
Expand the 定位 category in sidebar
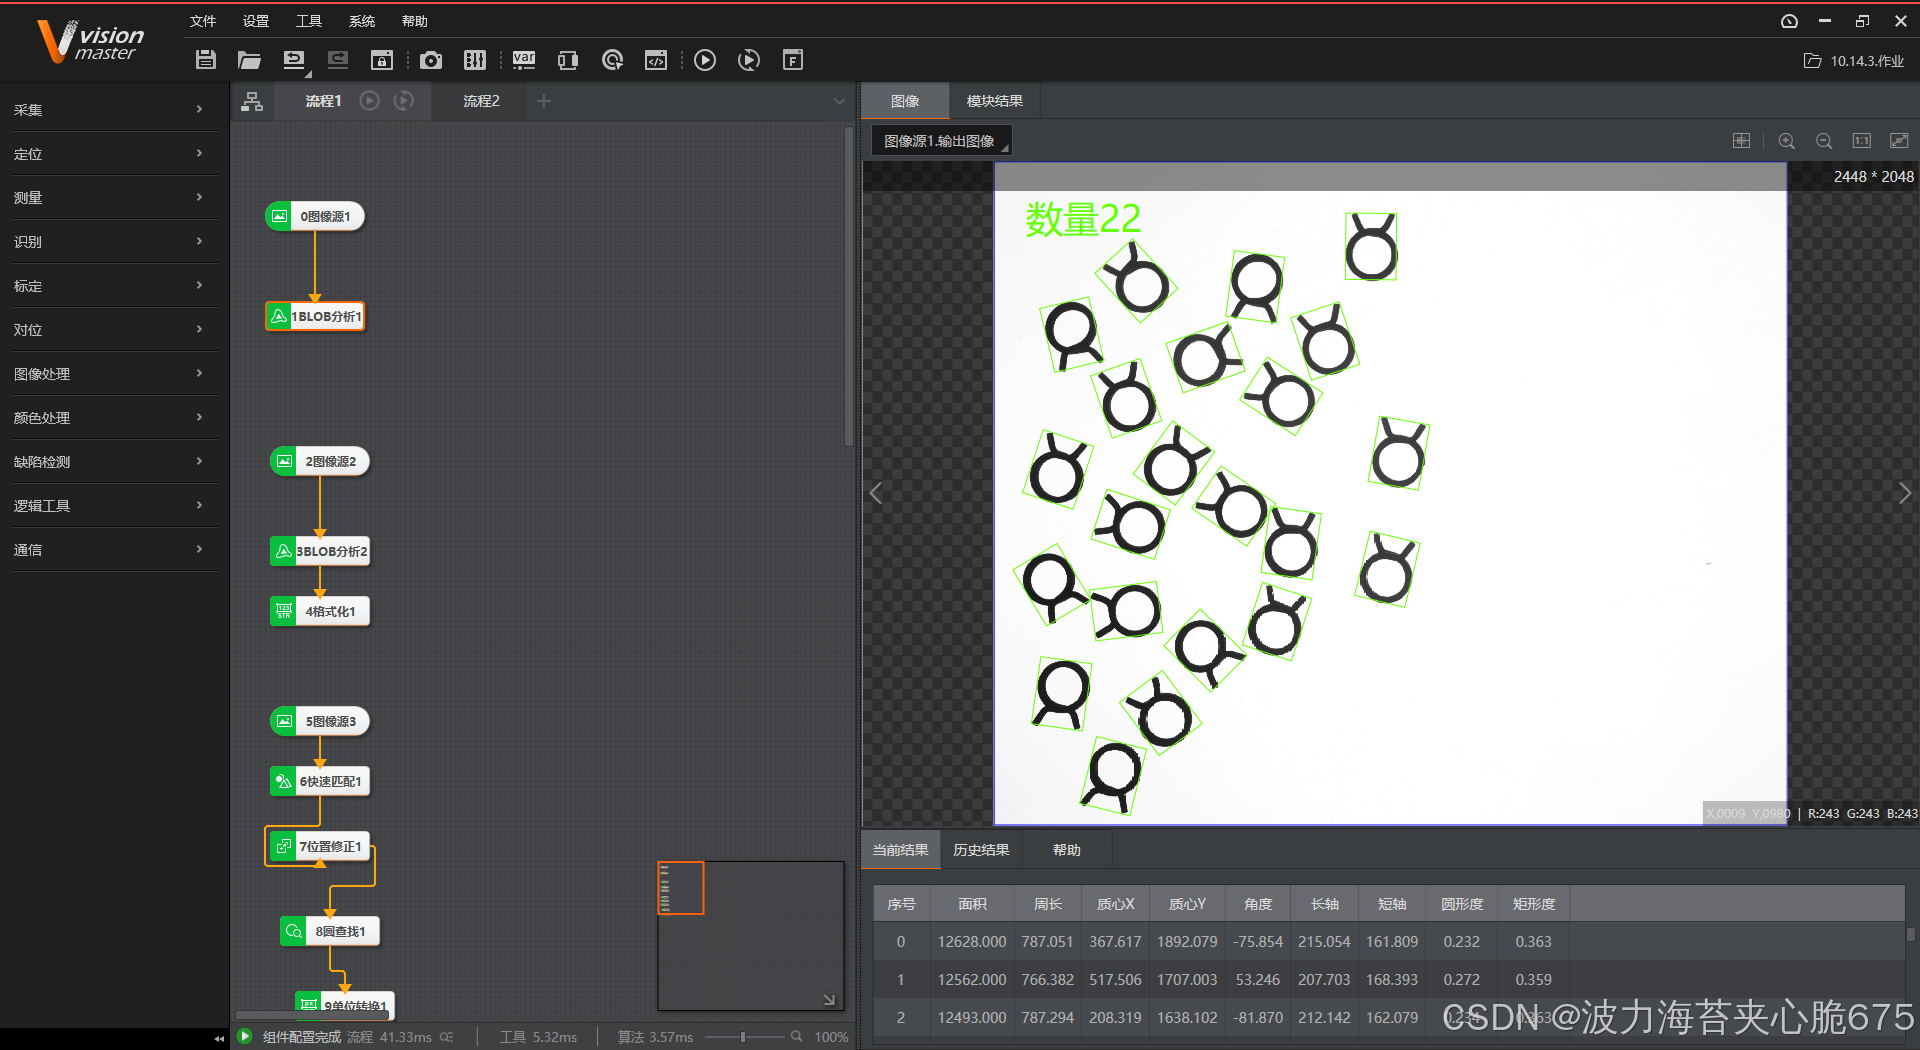(108, 154)
